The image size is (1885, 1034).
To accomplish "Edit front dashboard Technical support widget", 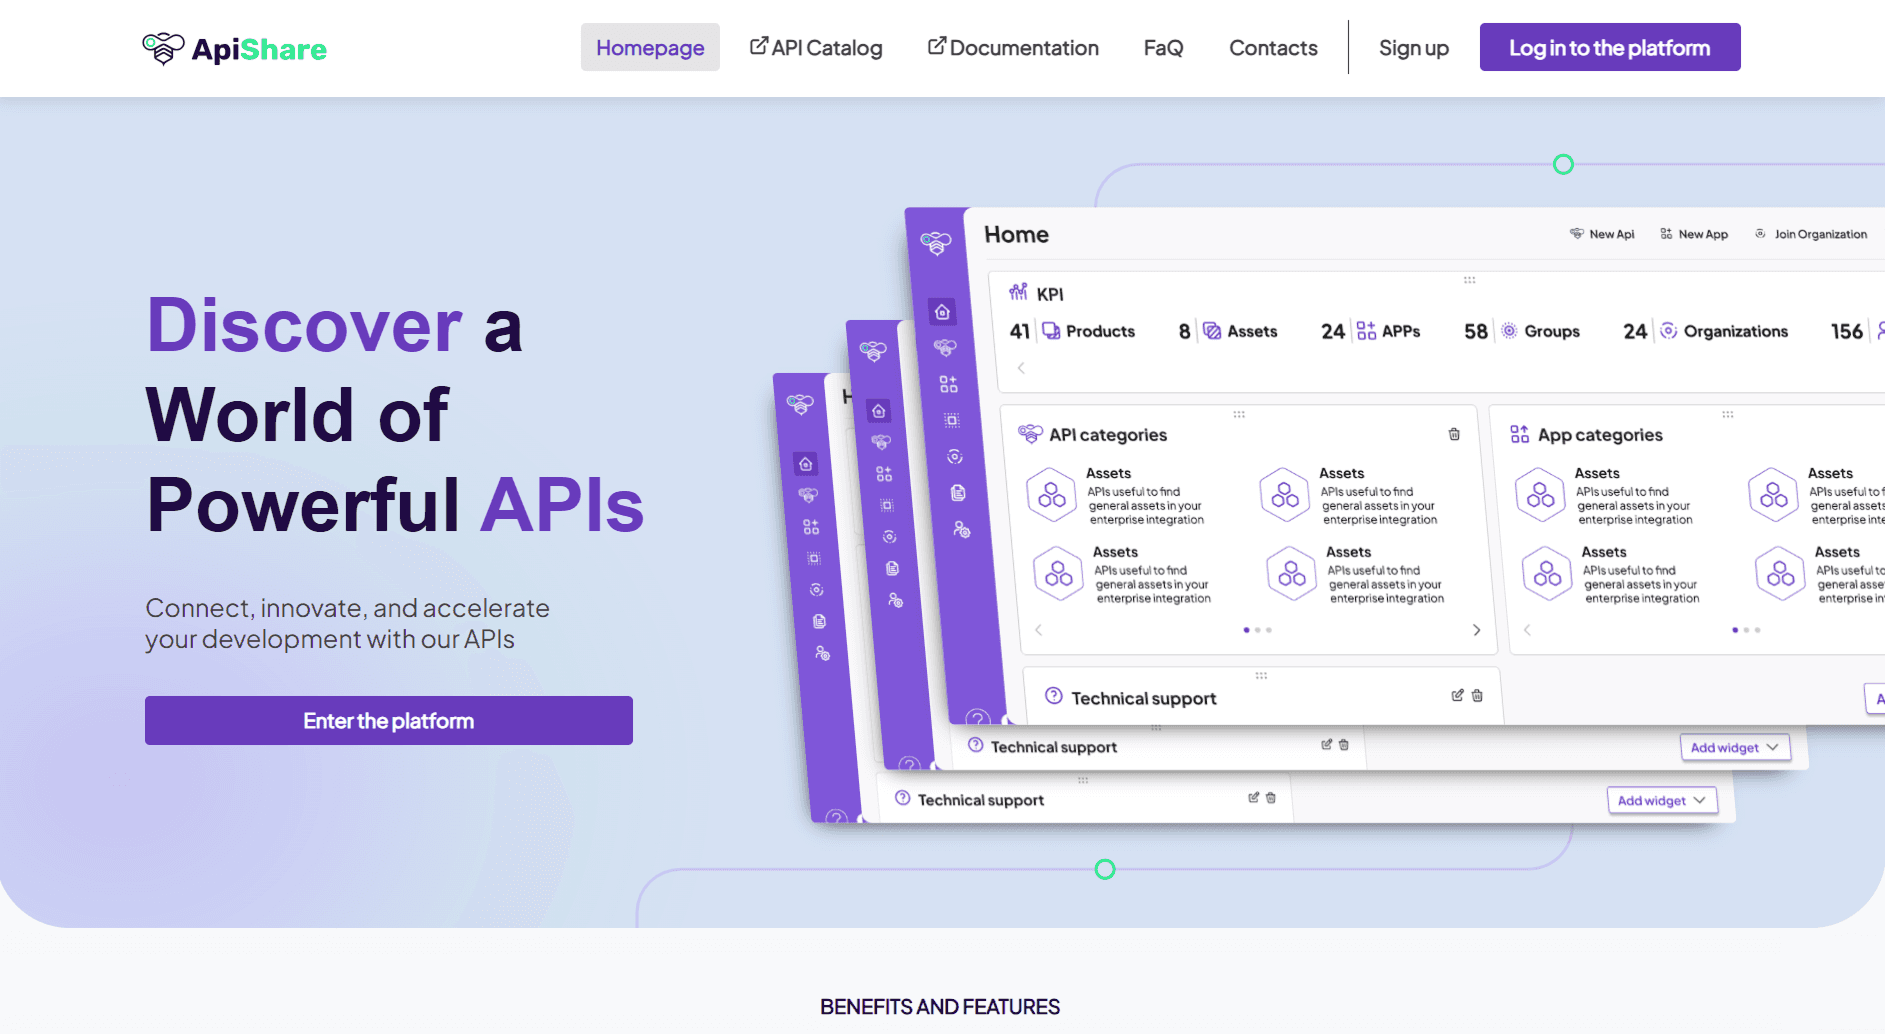I will (x=1458, y=695).
